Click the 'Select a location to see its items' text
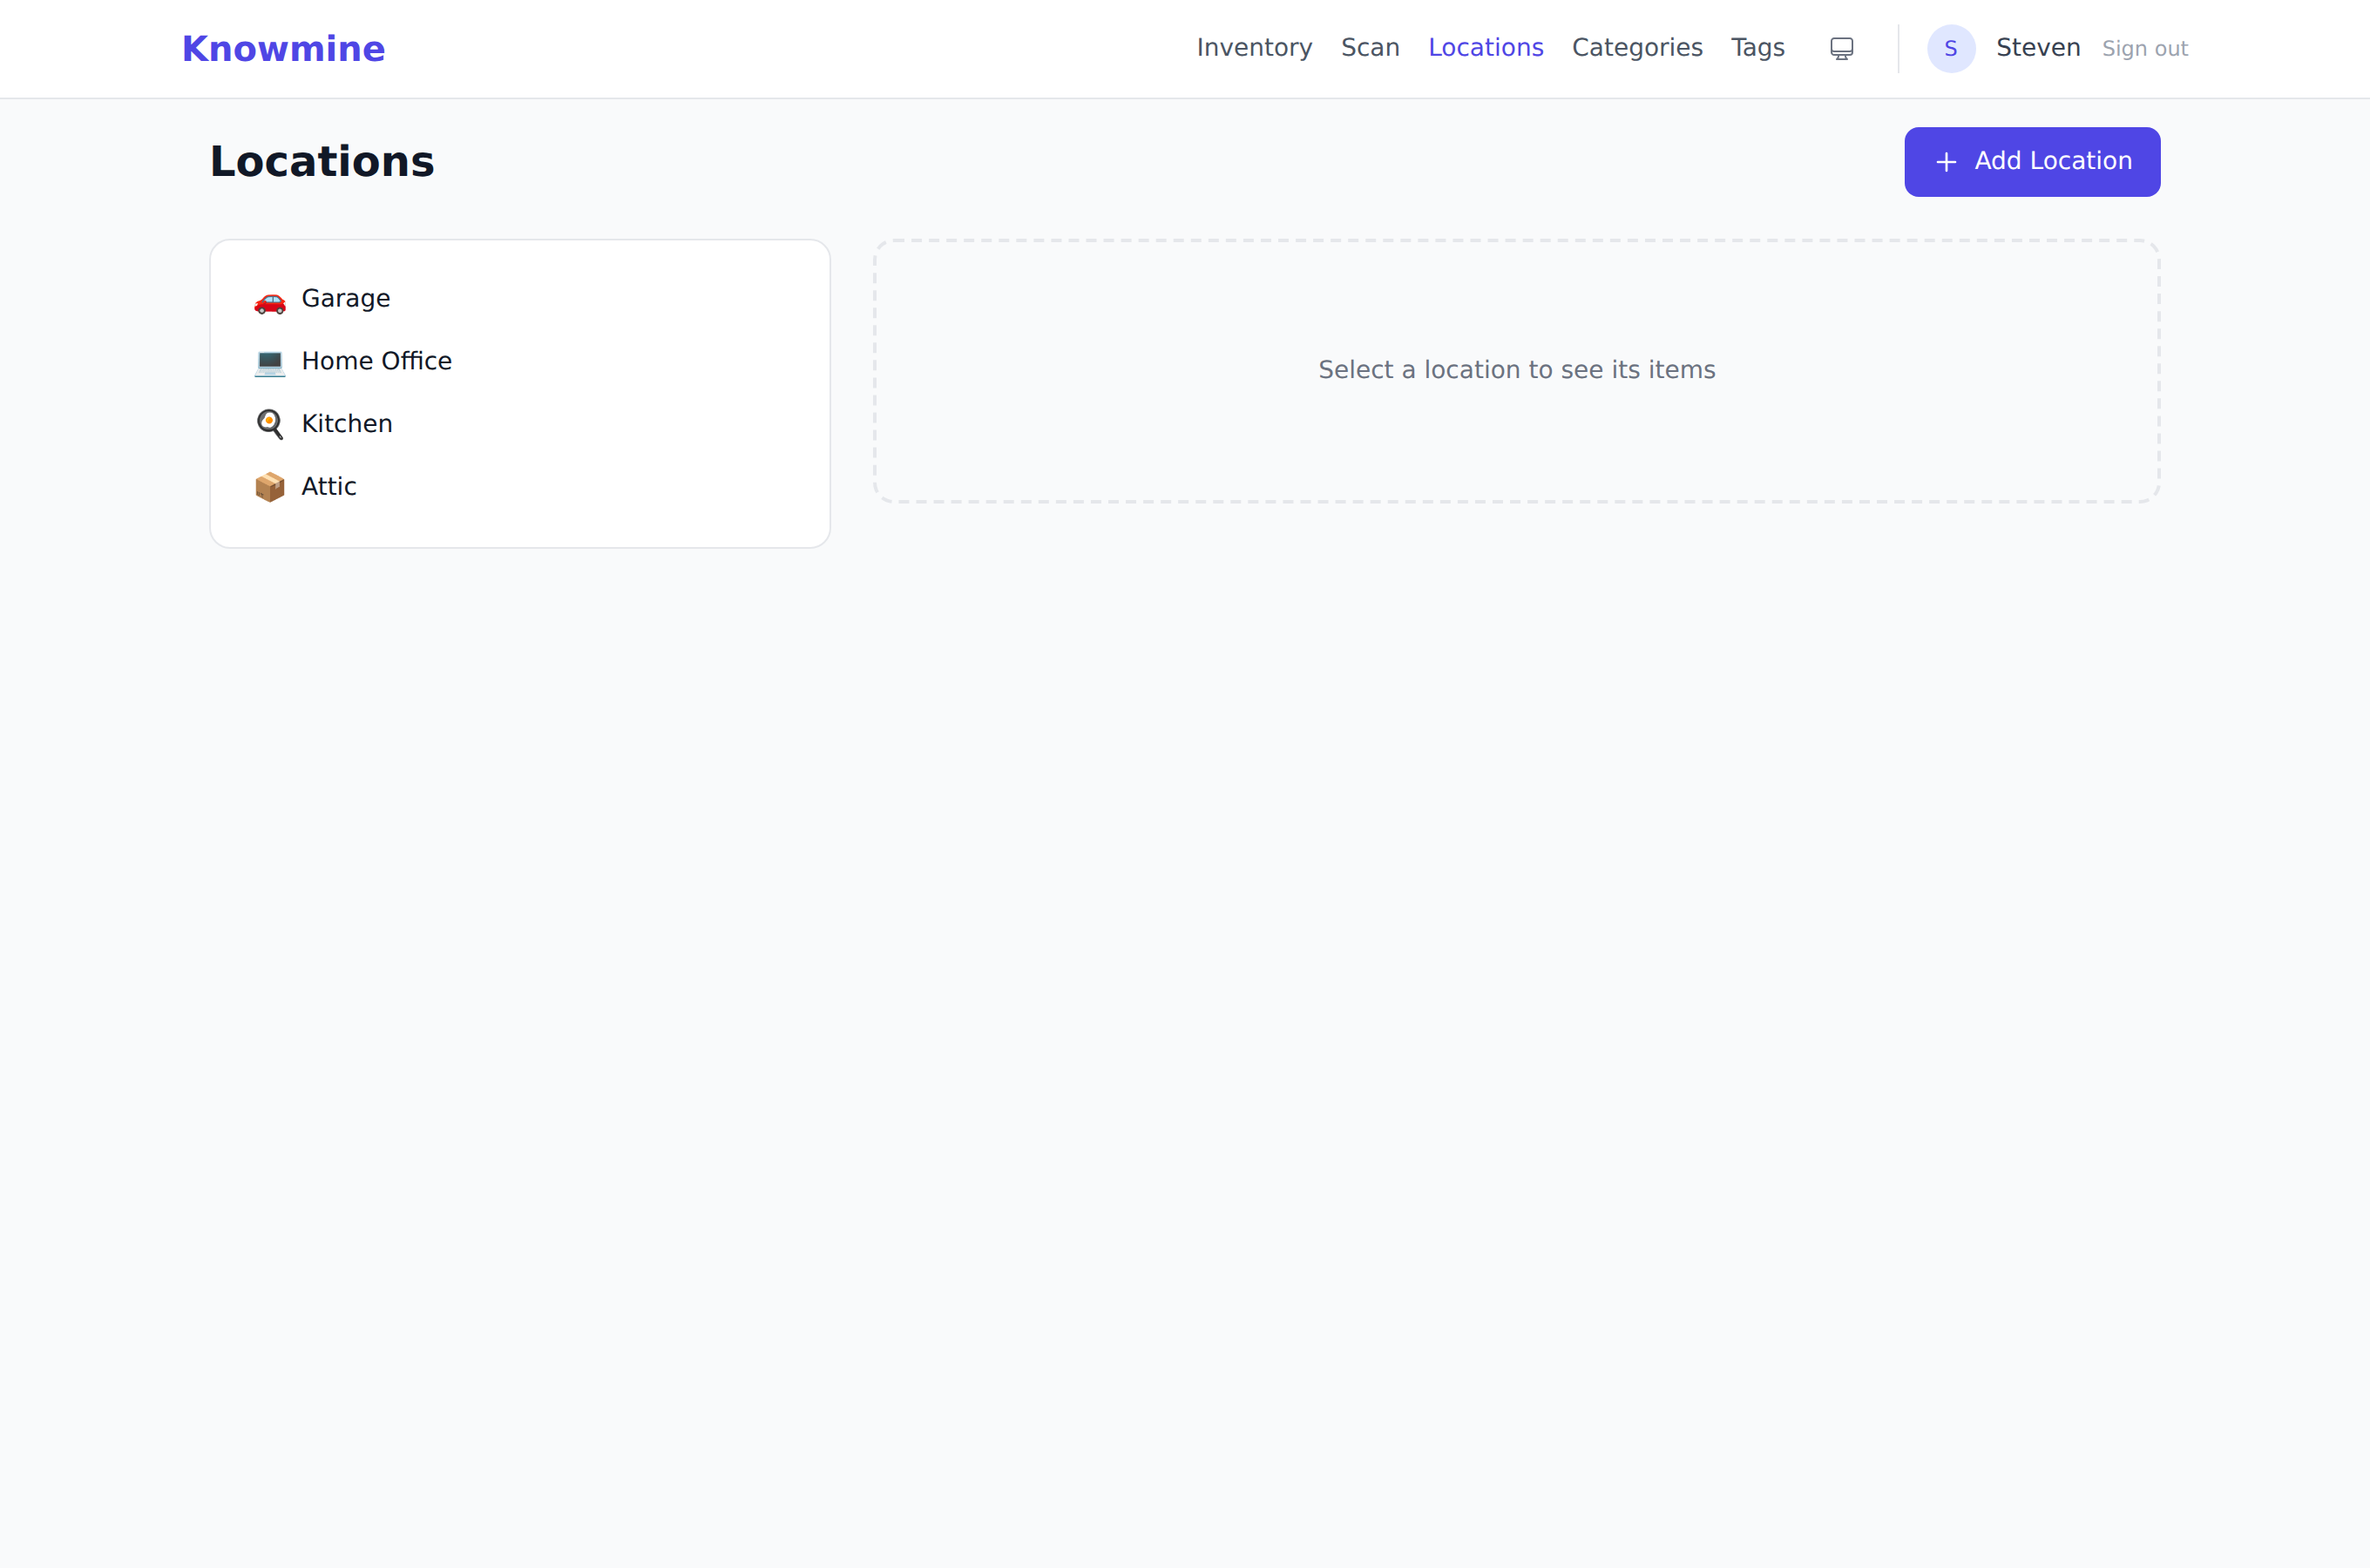Screen dimensions: 2370x1568 (x=1516, y=370)
